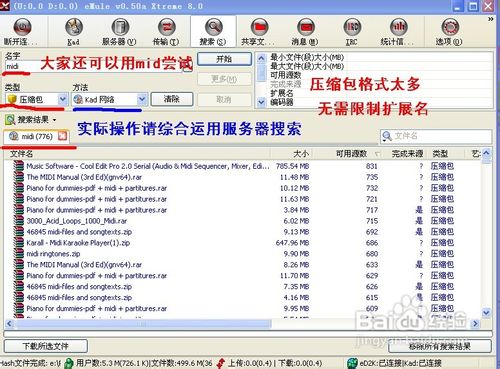Screen dimensions: 500x369
Task: Open the Search Results (搜索结果) dropdown menu
Action: [31, 119]
